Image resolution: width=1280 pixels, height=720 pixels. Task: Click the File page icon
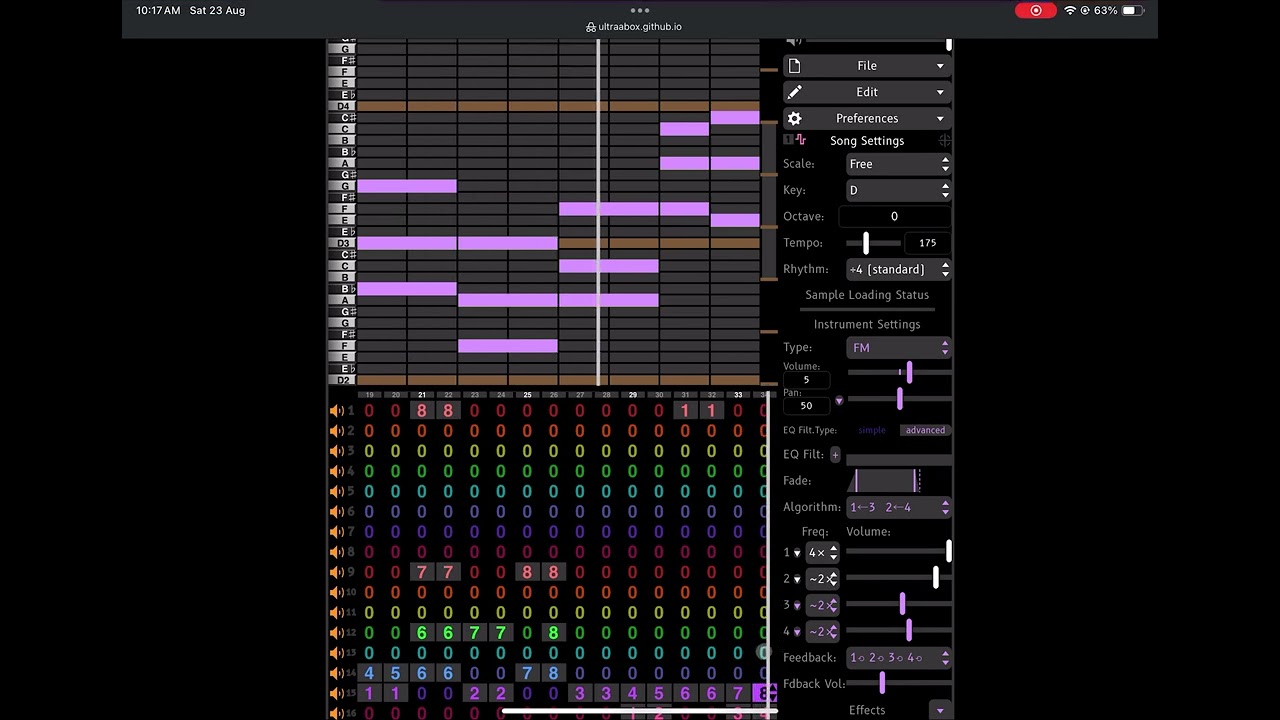tap(794, 66)
